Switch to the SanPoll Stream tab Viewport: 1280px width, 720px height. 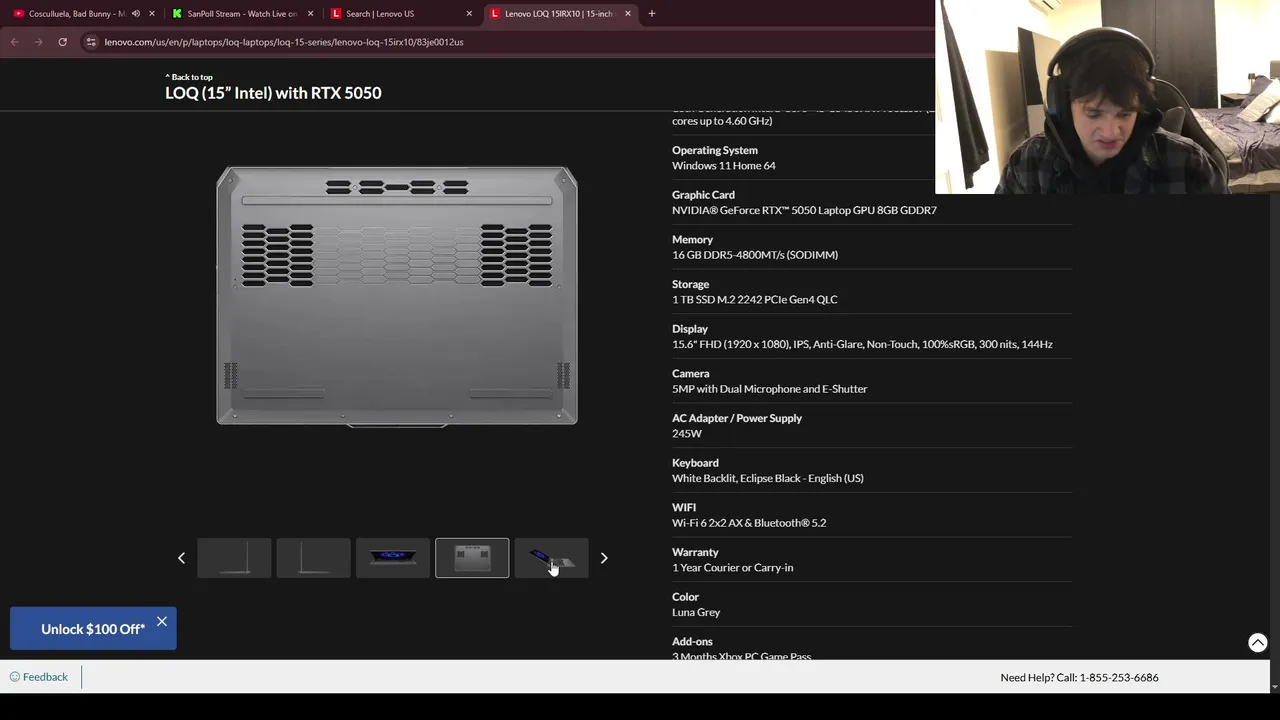click(x=242, y=14)
